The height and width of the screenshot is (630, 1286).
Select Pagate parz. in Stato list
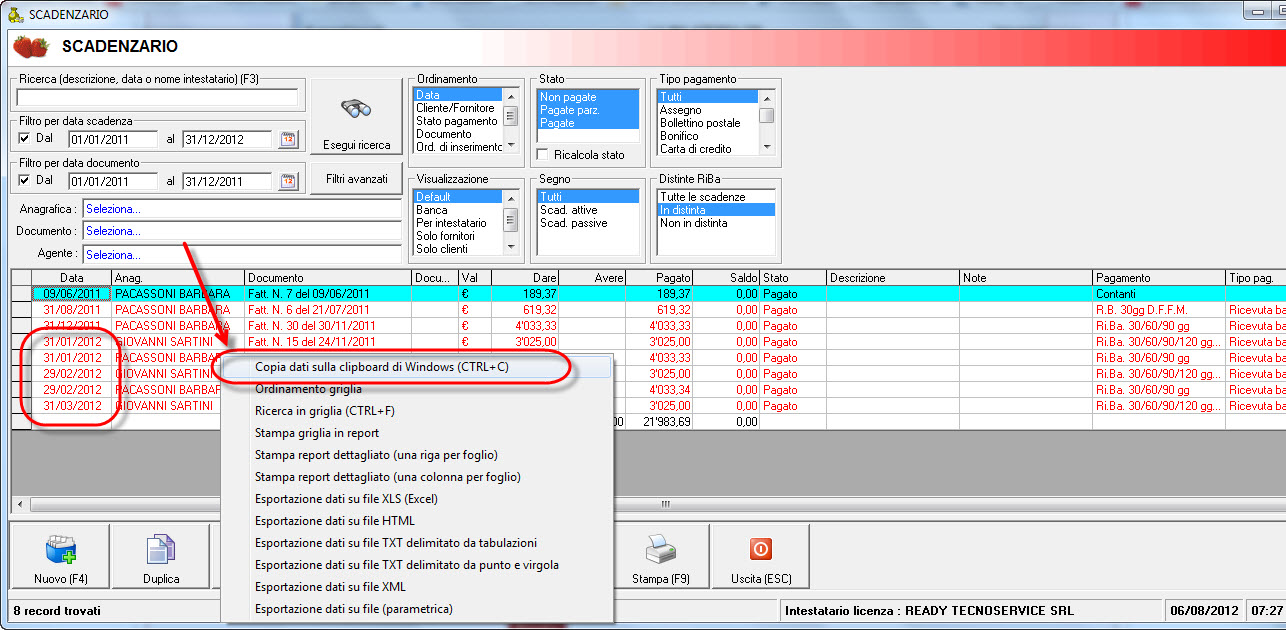point(587,110)
